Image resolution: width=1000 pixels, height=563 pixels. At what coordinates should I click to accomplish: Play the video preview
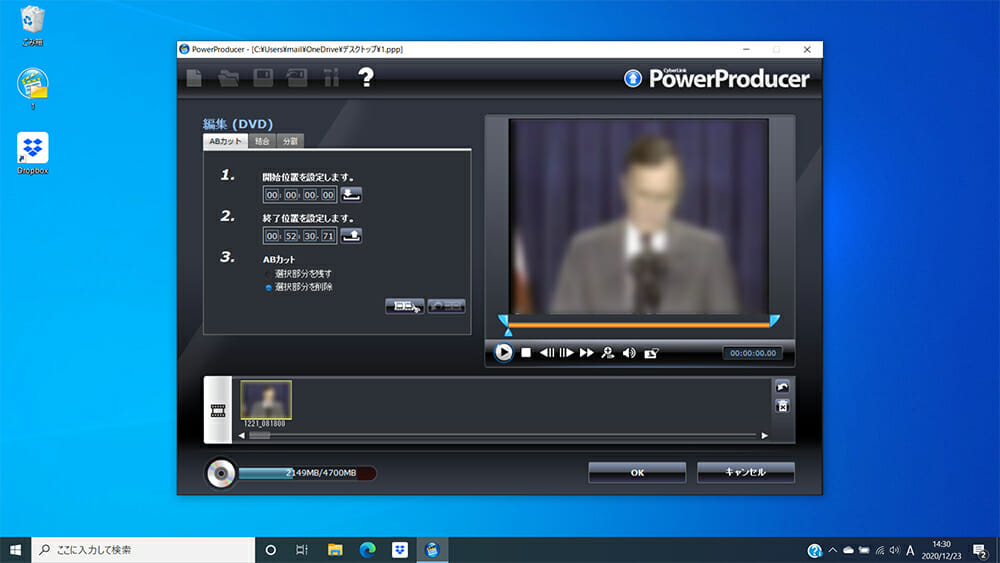click(x=503, y=352)
